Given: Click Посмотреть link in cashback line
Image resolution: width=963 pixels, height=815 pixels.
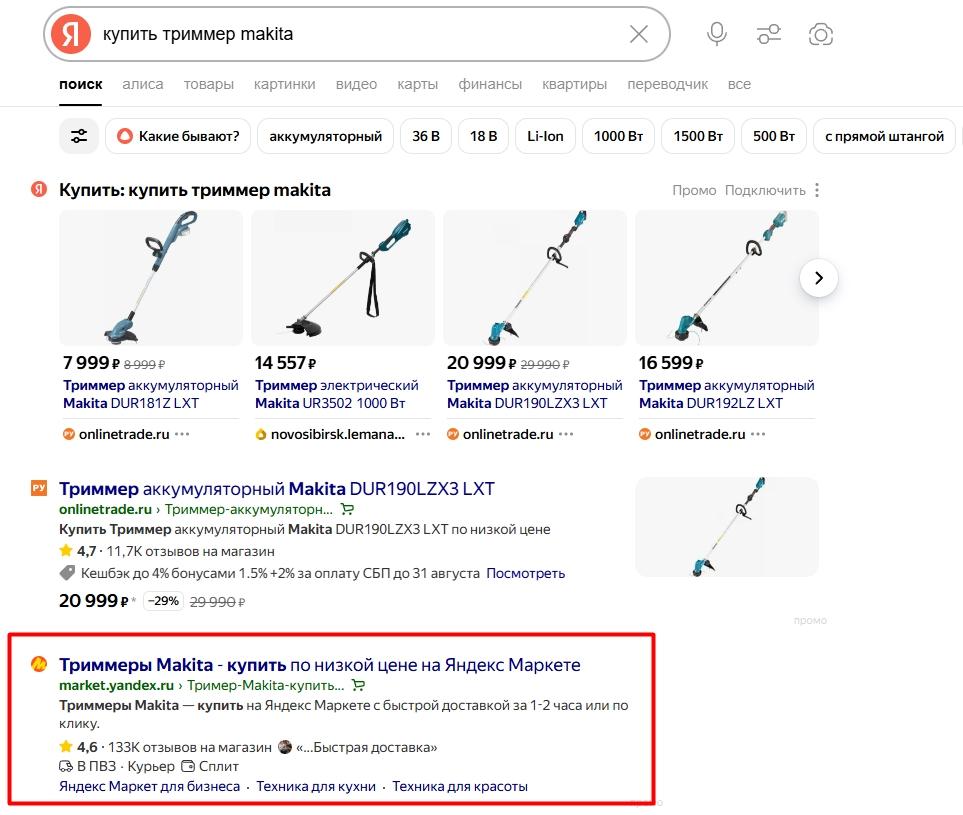Looking at the screenshot, I should click(525, 573).
